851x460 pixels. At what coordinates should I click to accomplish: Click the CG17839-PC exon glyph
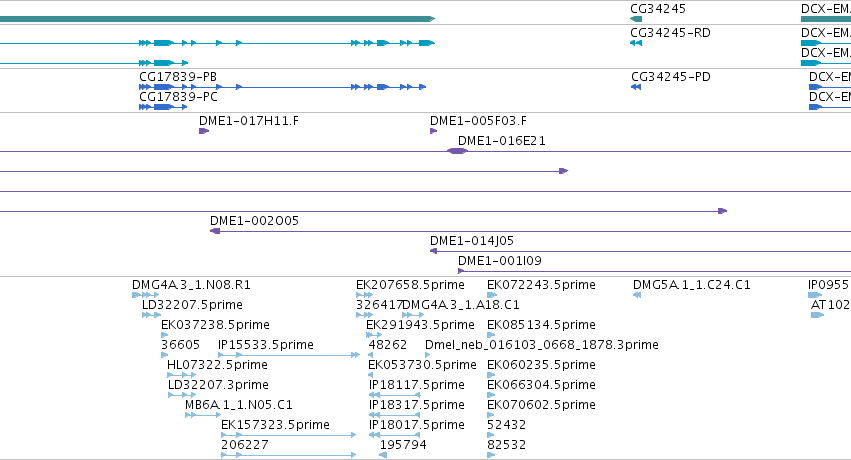pos(163,107)
